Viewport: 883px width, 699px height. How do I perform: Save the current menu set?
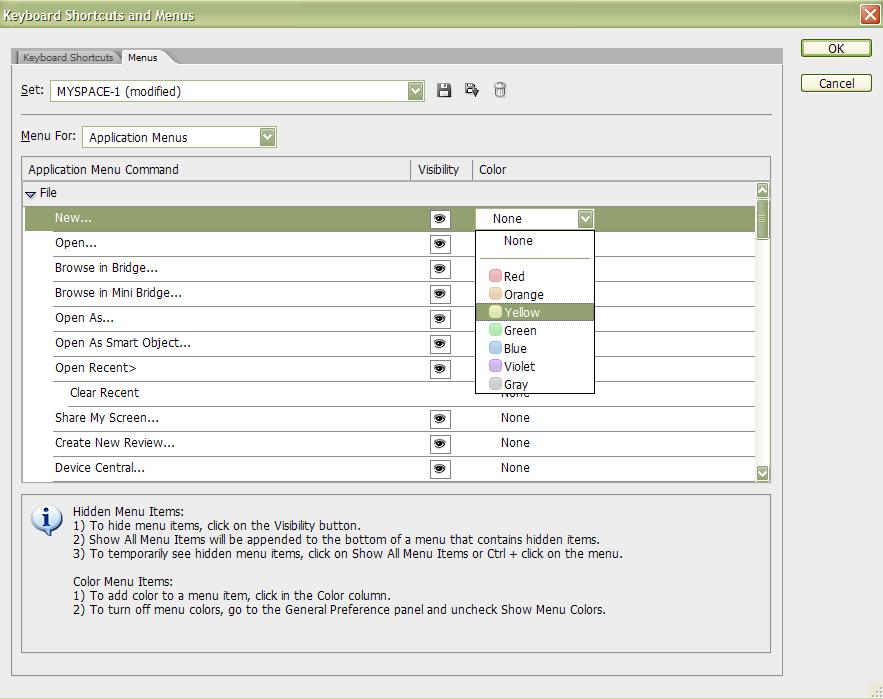tap(444, 90)
